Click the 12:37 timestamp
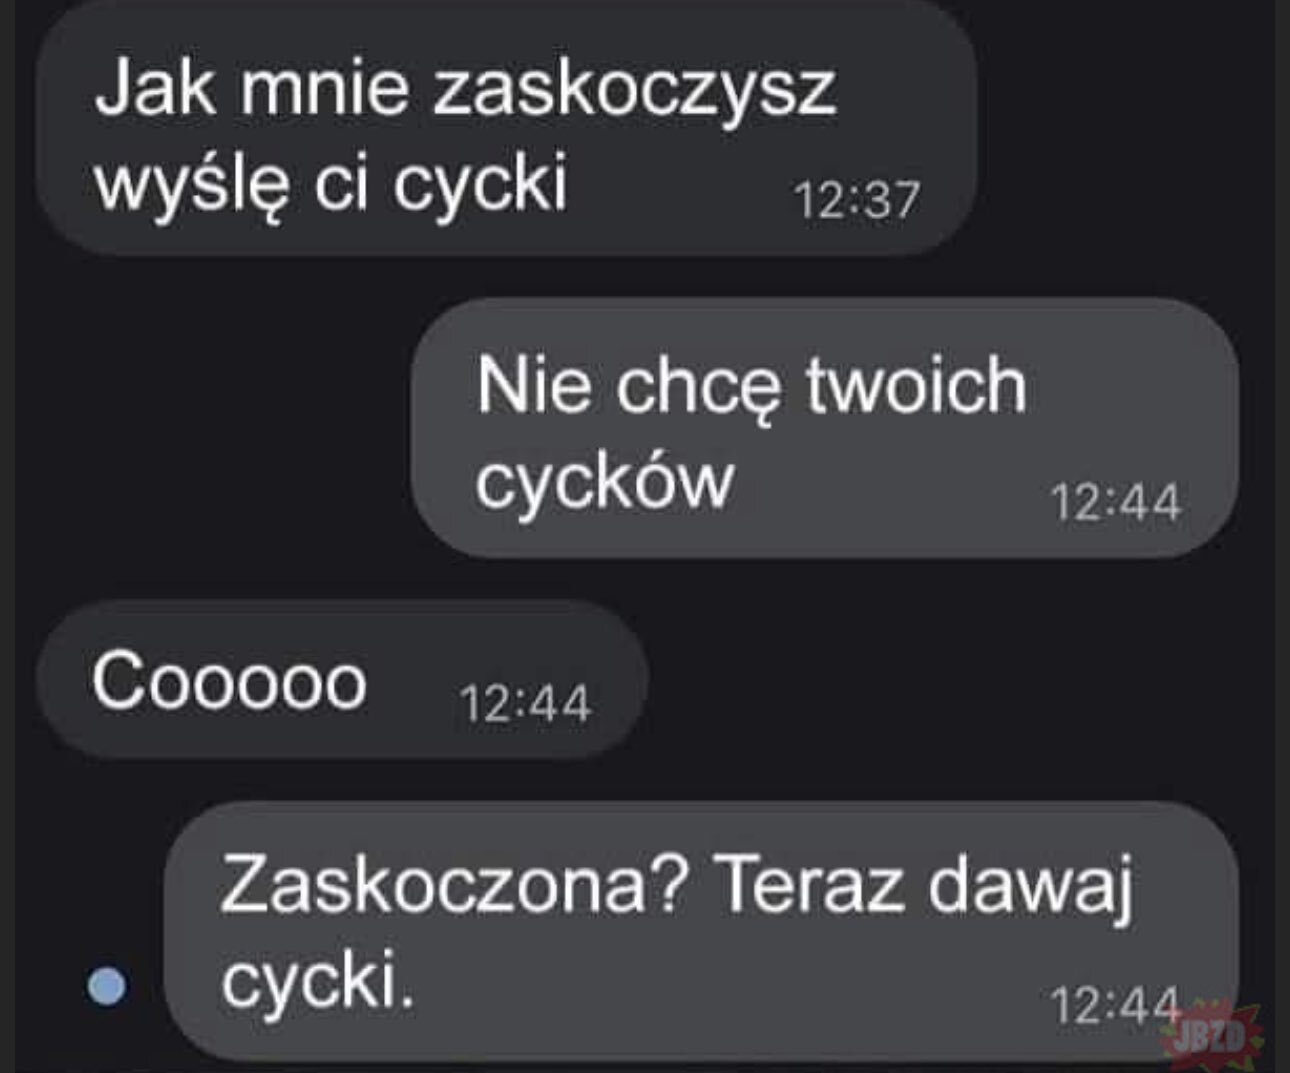The width and height of the screenshot is (1290, 1073). pos(857,200)
